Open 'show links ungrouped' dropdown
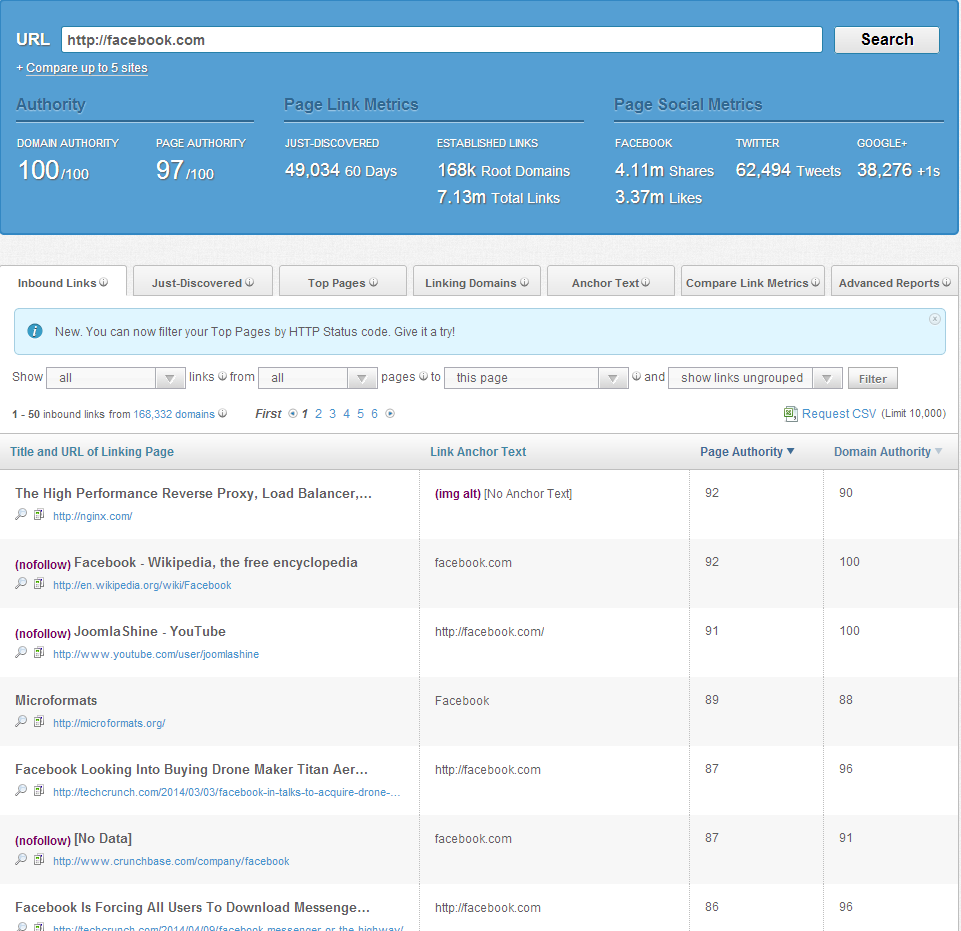The width and height of the screenshot is (961, 931). click(x=755, y=378)
